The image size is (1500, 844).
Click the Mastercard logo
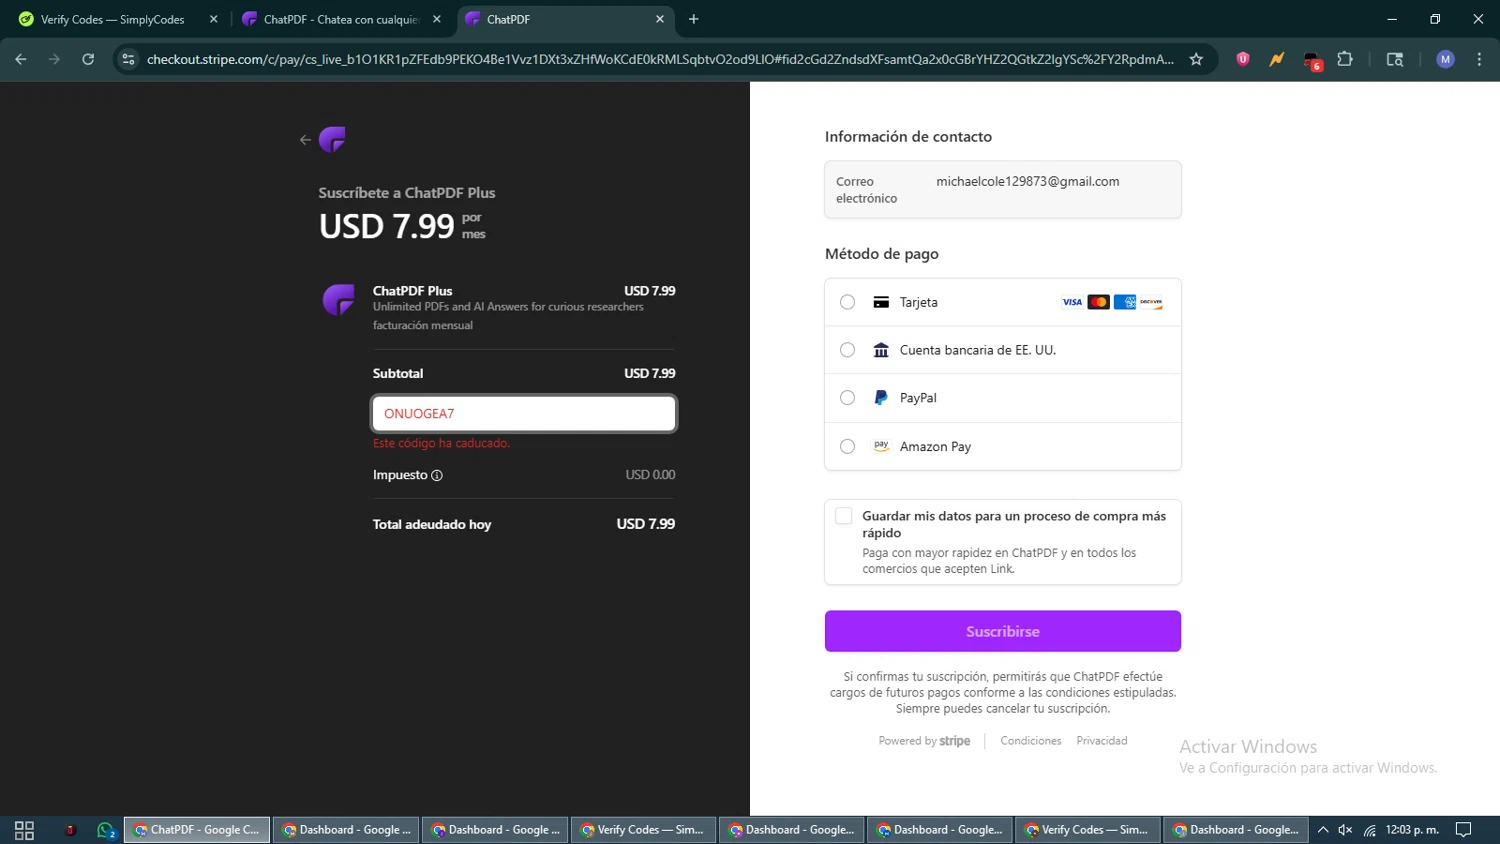1098,302
